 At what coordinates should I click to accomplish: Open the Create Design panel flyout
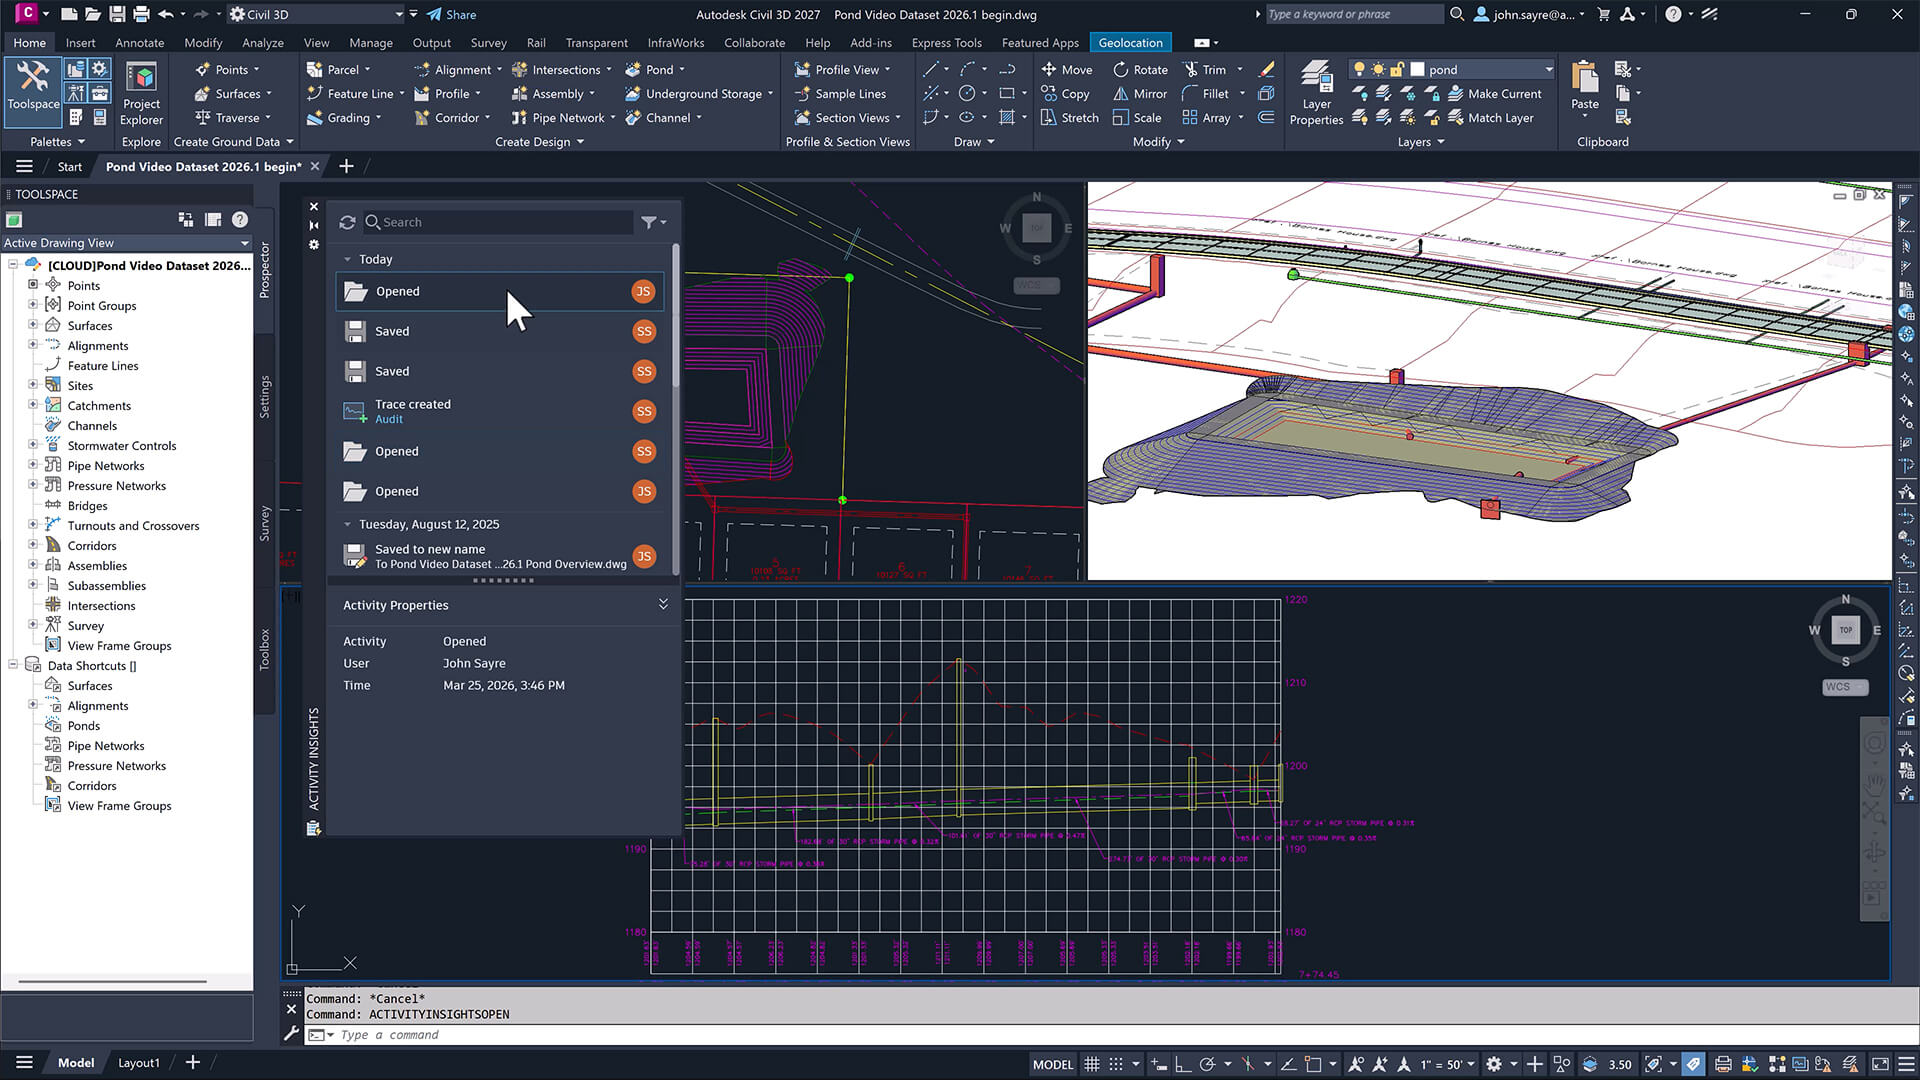coord(539,142)
